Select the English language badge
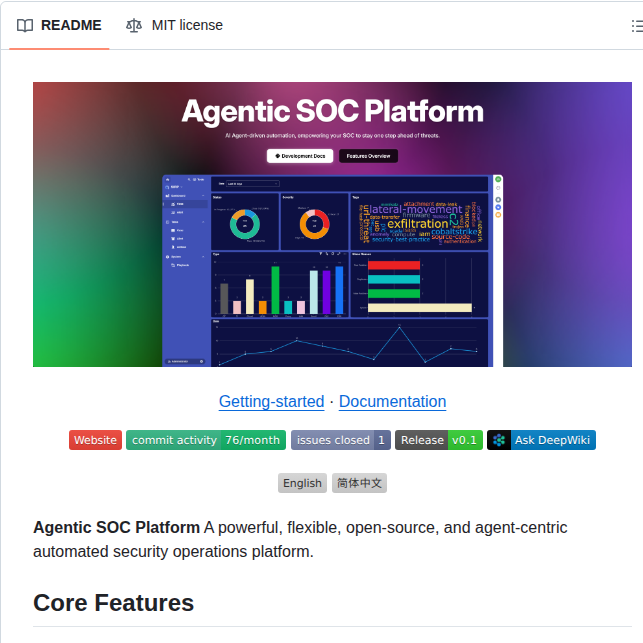This screenshot has height=643, width=643. pos(302,483)
